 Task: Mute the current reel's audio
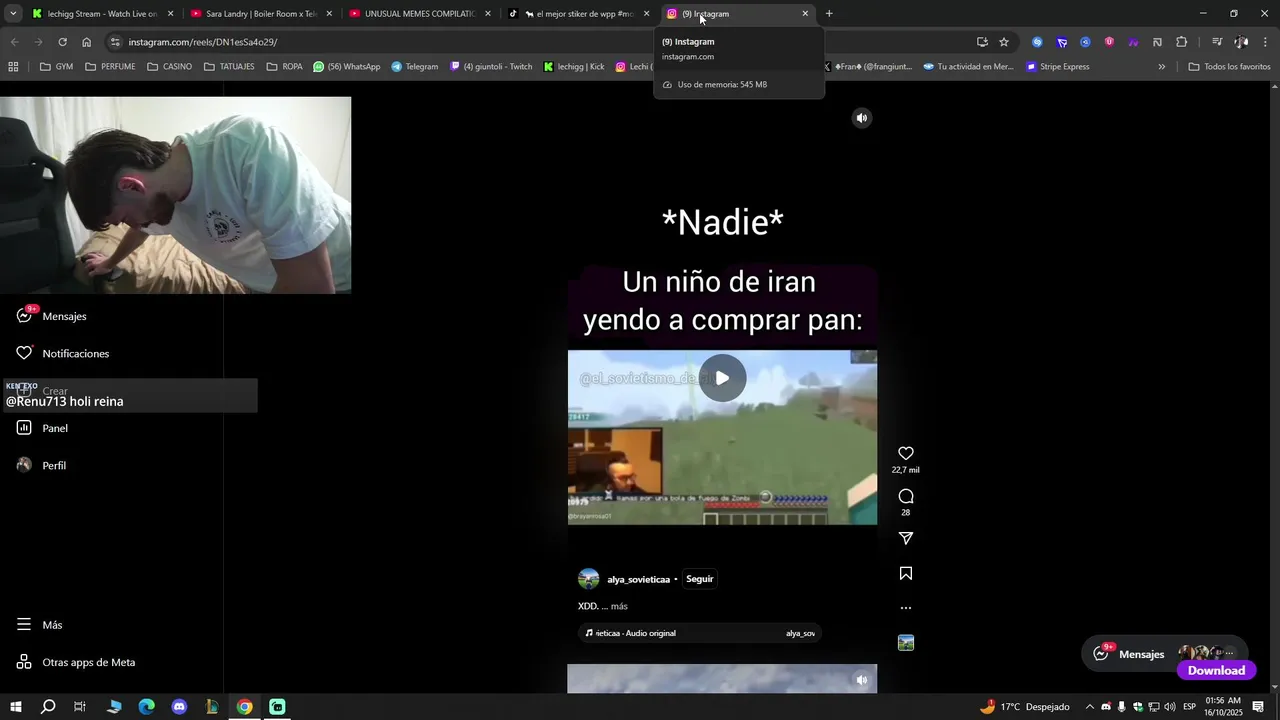pyautogui.click(x=862, y=118)
